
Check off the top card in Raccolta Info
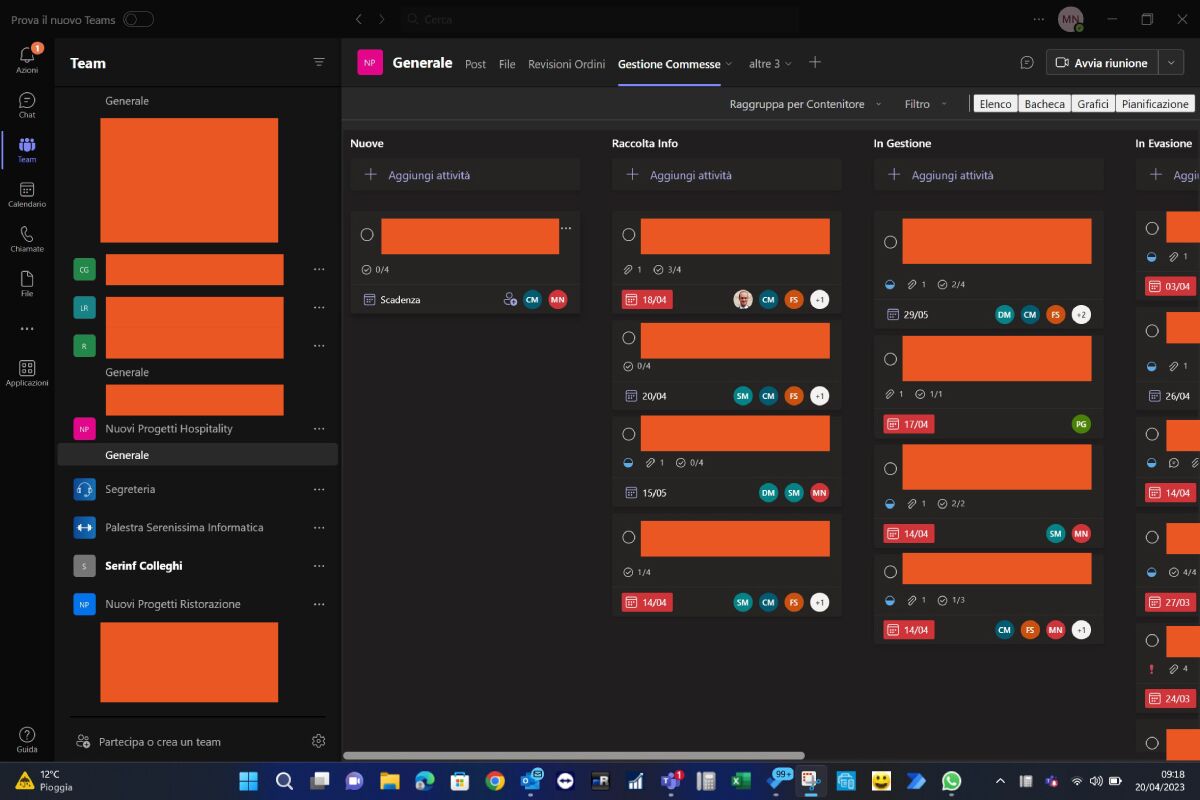[x=628, y=234]
